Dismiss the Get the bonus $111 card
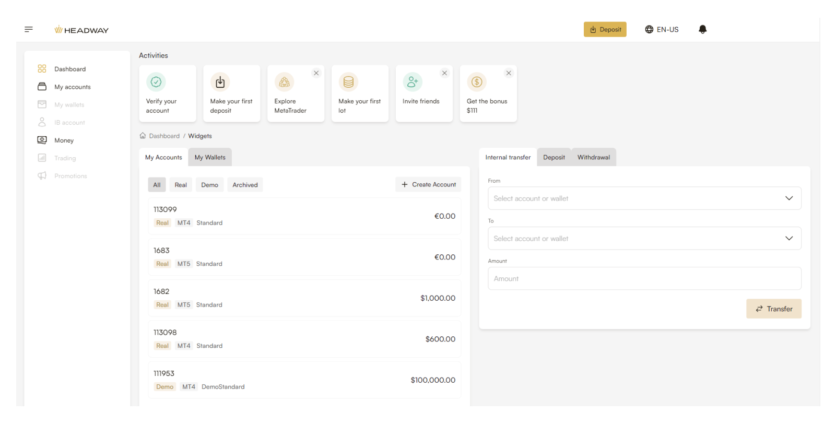 tap(508, 73)
